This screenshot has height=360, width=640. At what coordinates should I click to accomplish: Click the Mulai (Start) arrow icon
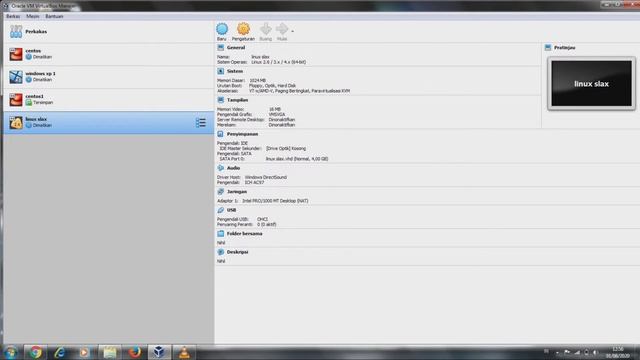coord(282,29)
